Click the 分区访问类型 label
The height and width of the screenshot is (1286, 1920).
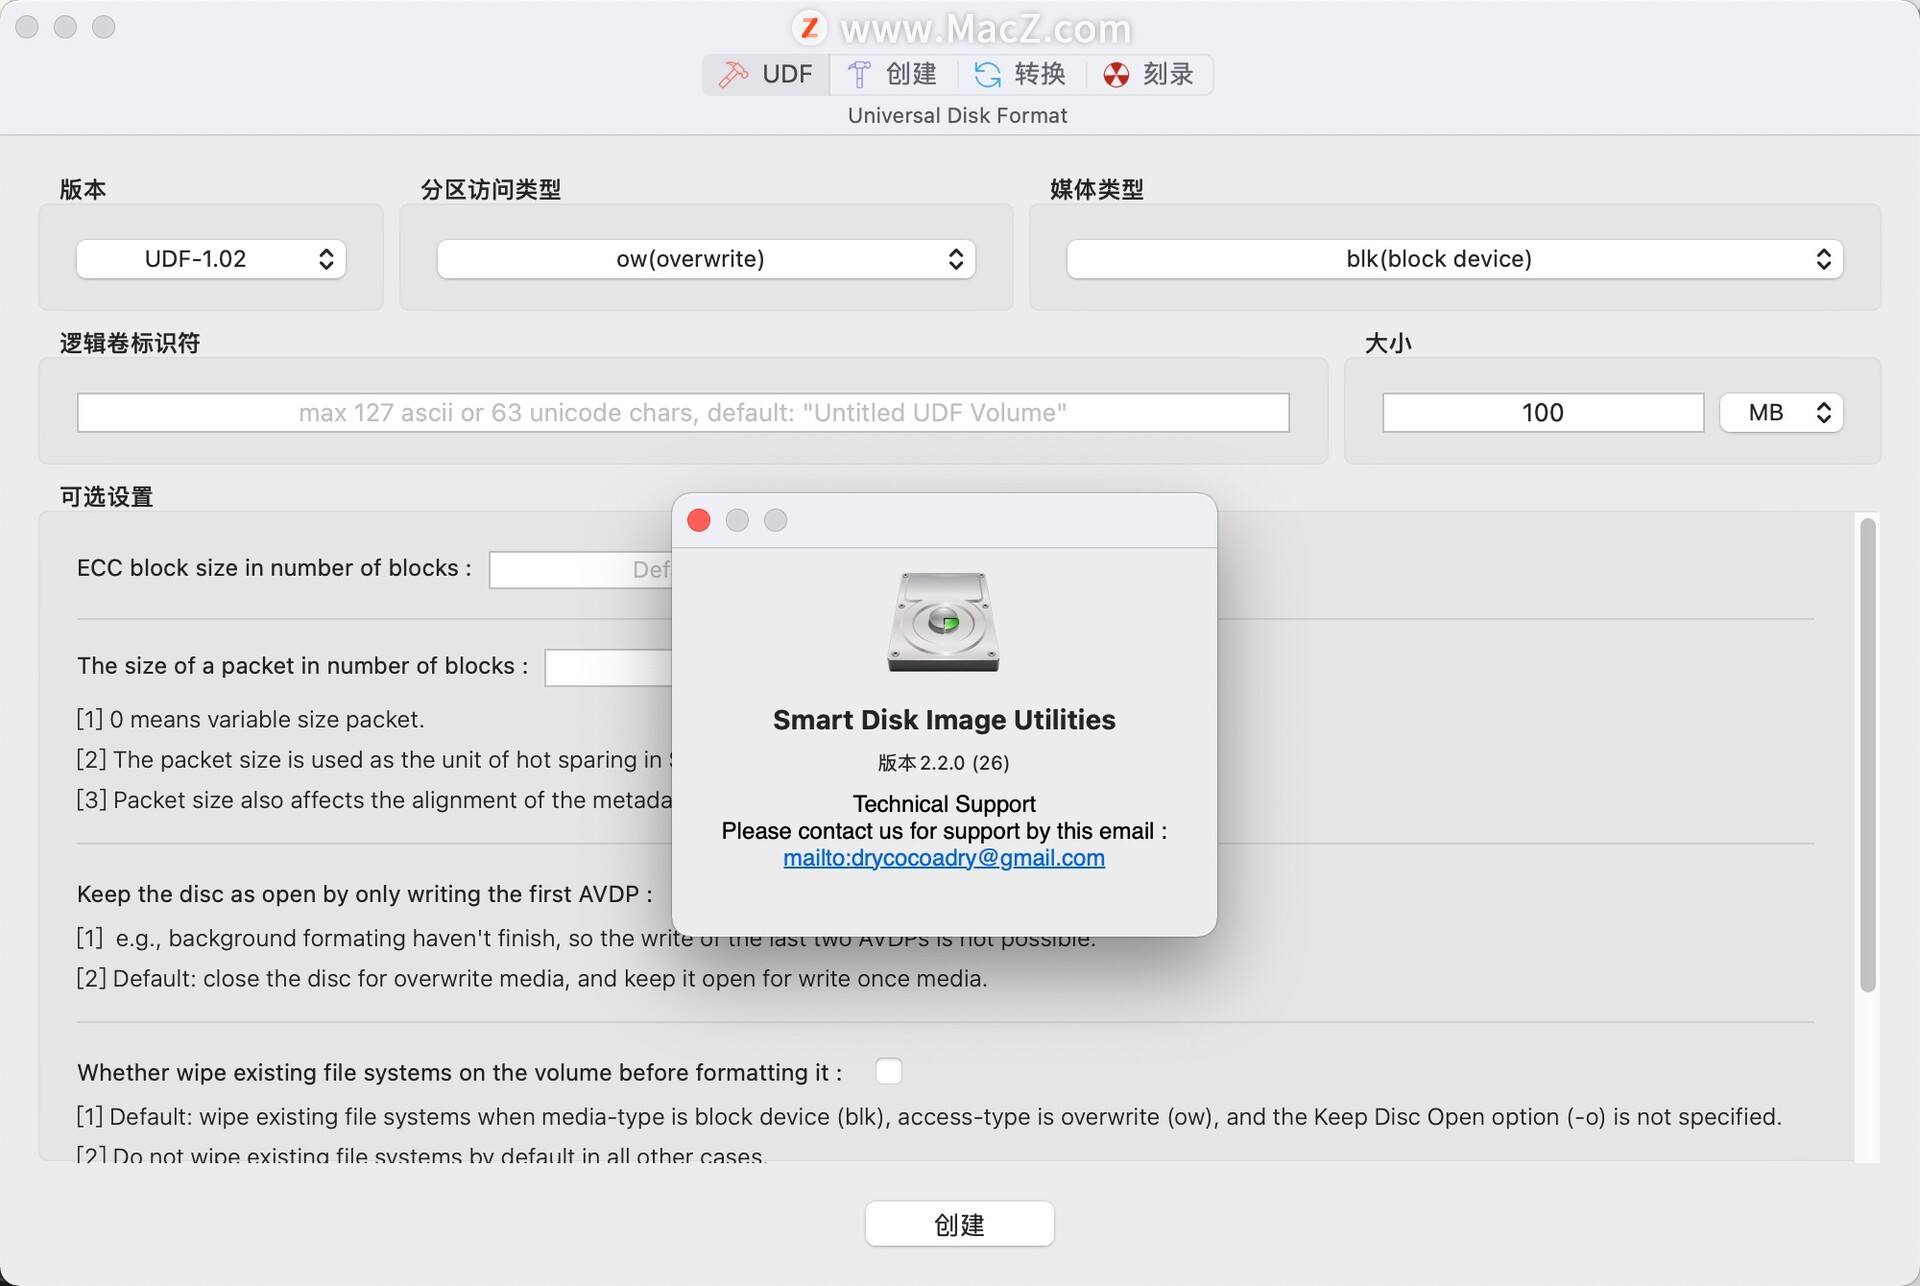point(490,189)
